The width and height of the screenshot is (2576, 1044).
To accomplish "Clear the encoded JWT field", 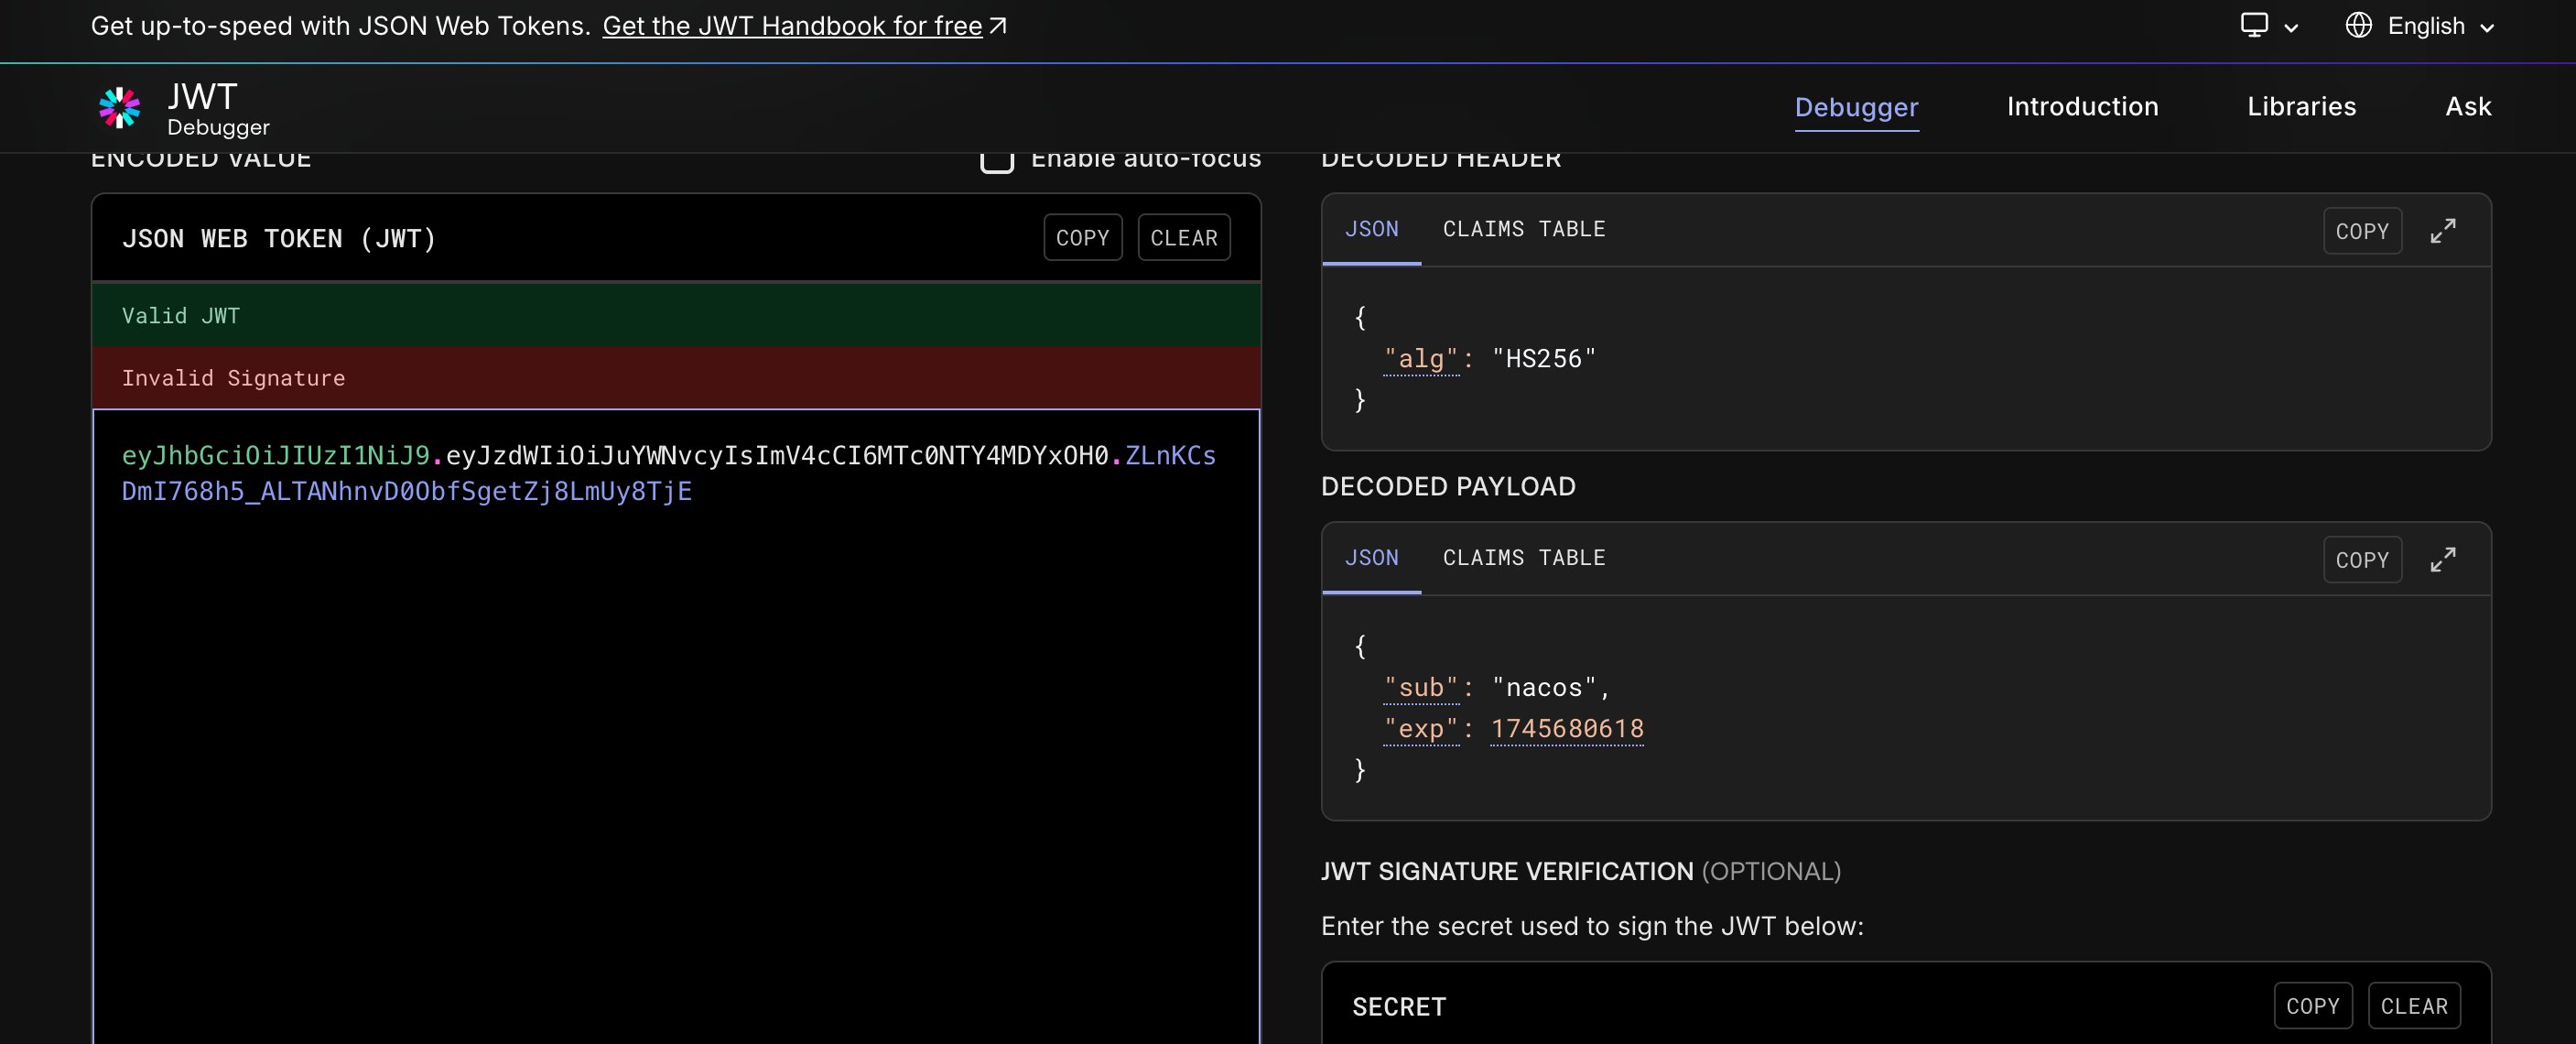I will [1183, 238].
